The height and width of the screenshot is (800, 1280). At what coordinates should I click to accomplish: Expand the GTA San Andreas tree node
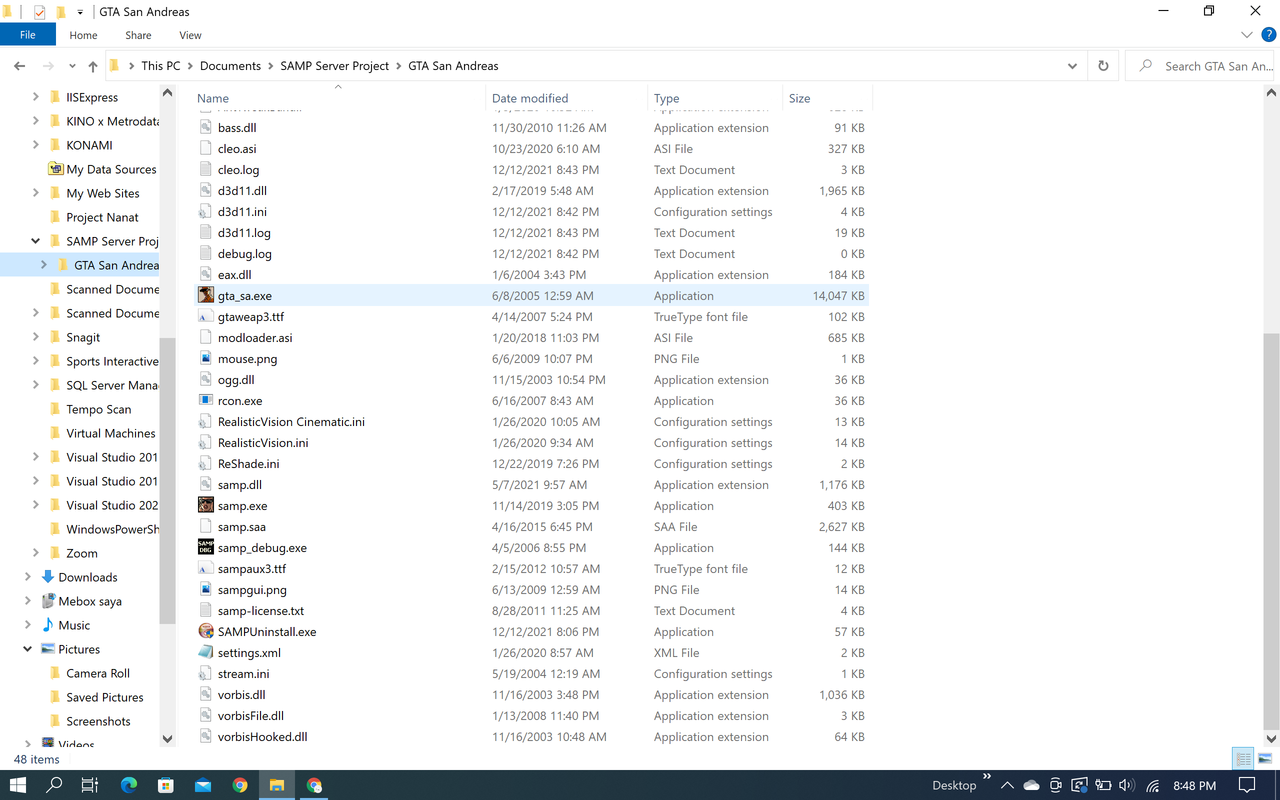[x=44, y=265]
